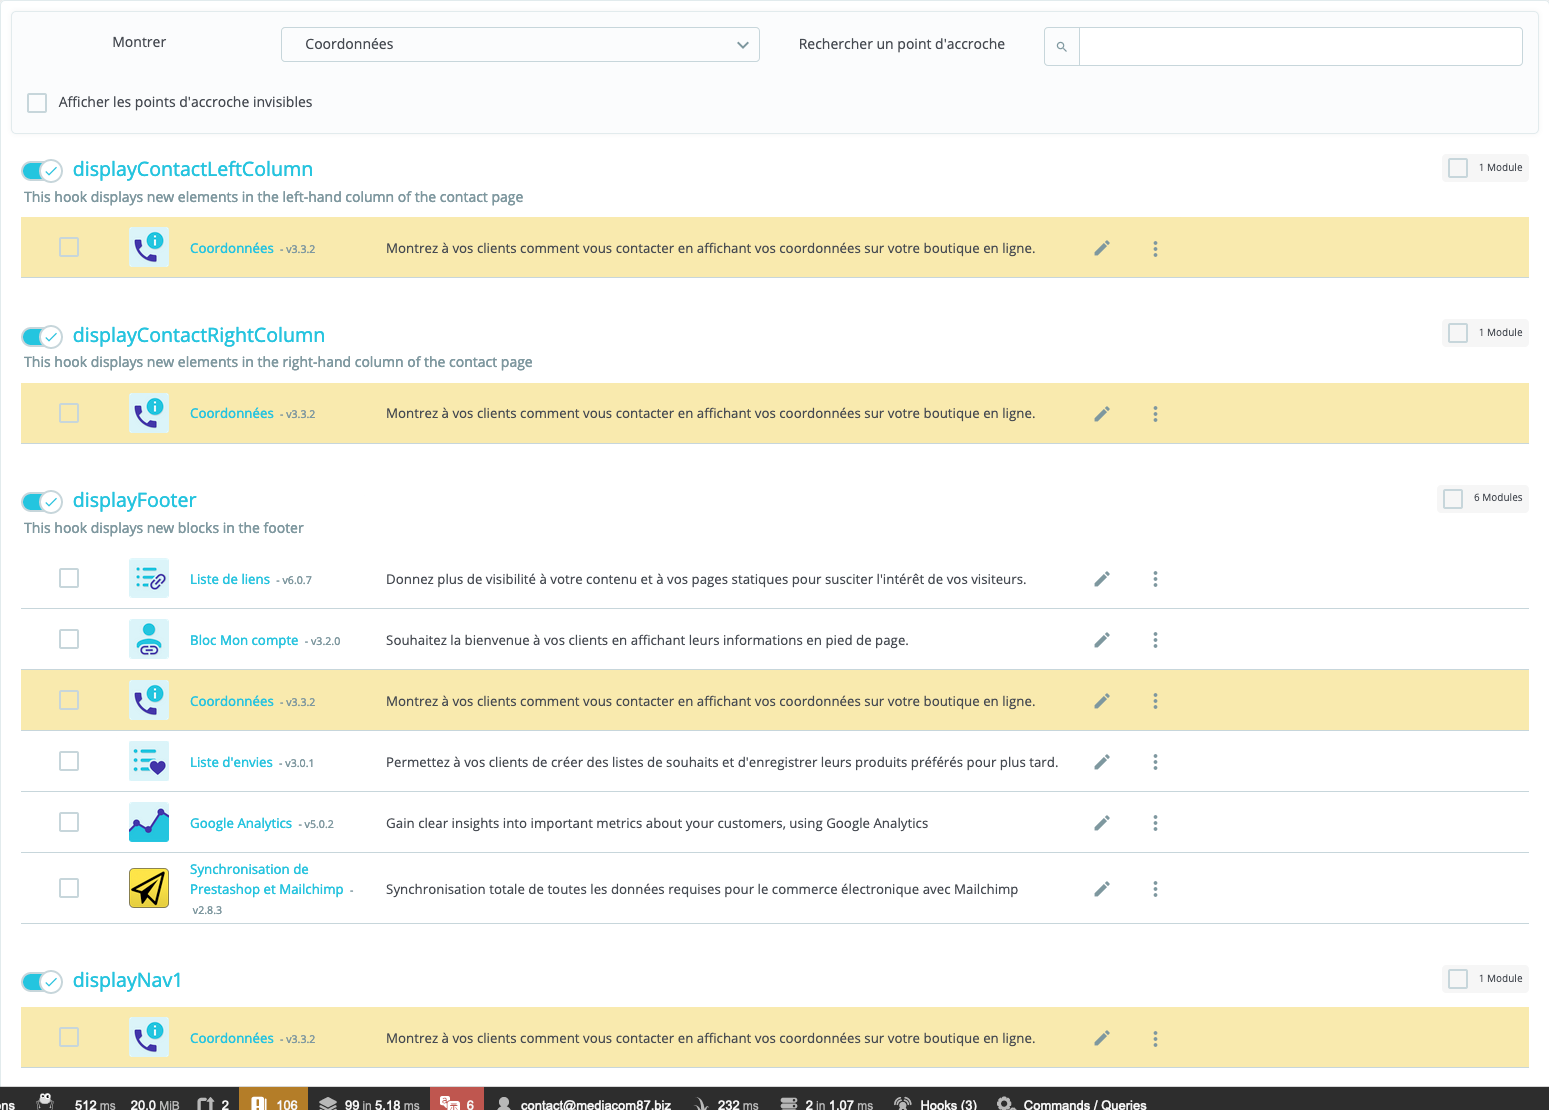
Task: Check 1 Module box of displayContactLeftColumn
Action: [x=1458, y=168]
